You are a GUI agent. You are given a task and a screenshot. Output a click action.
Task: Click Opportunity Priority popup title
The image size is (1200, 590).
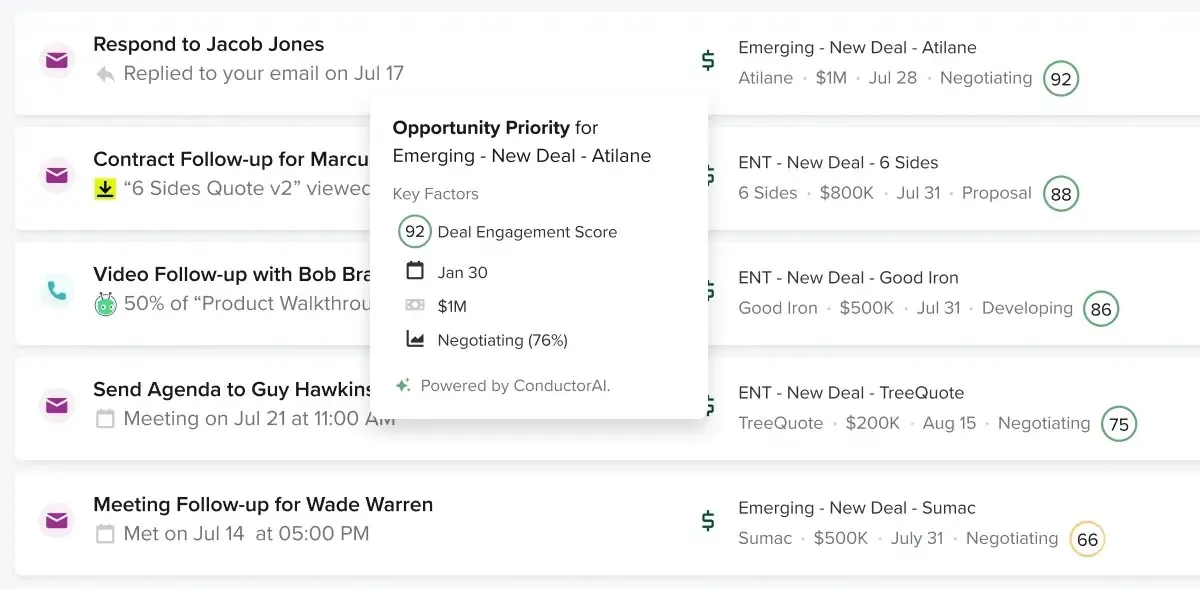coord(521,141)
